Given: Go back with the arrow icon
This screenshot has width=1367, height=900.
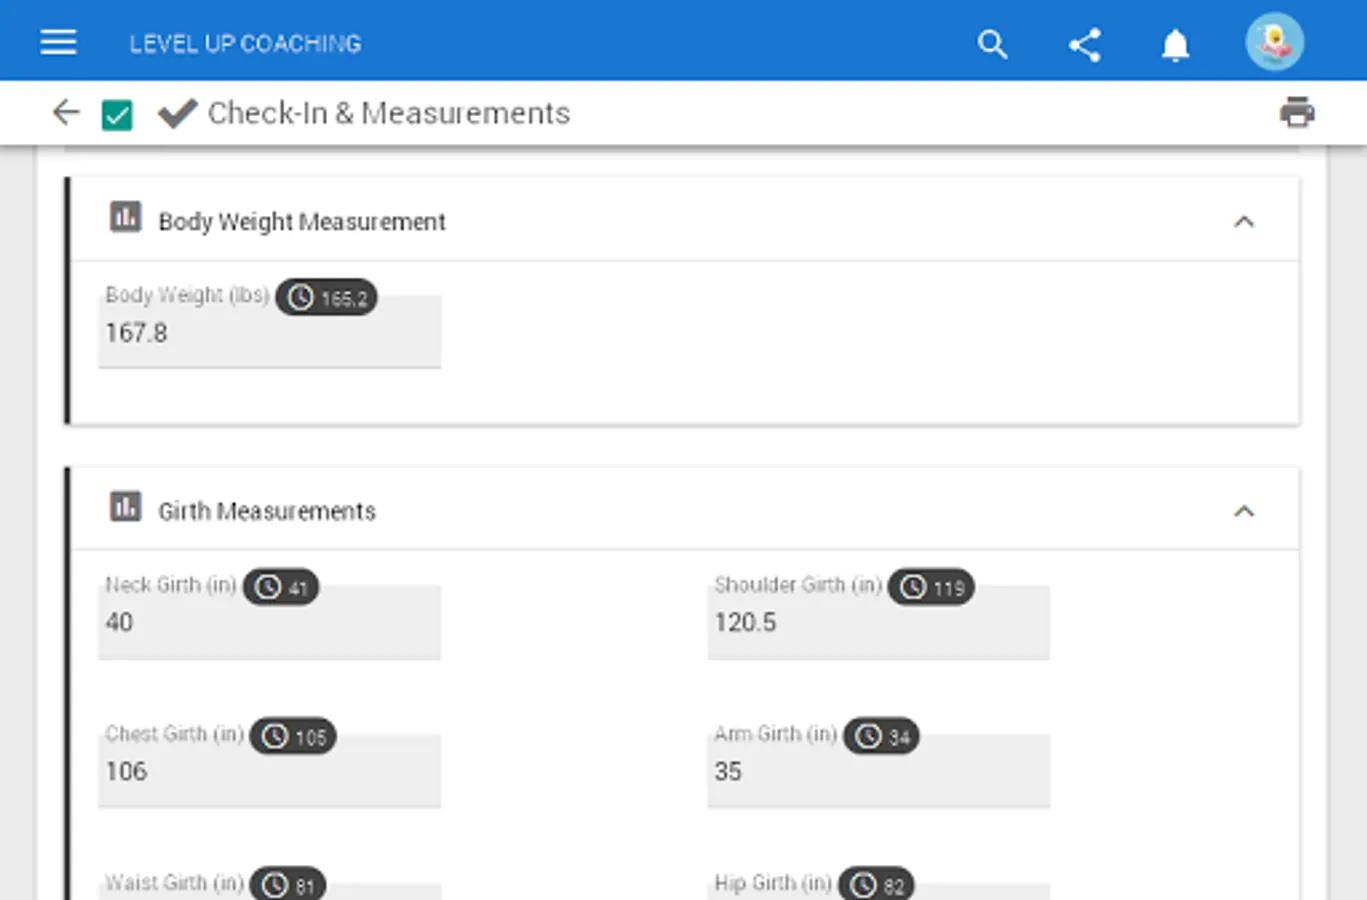Looking at the screenshot, I should pos(66,112).
